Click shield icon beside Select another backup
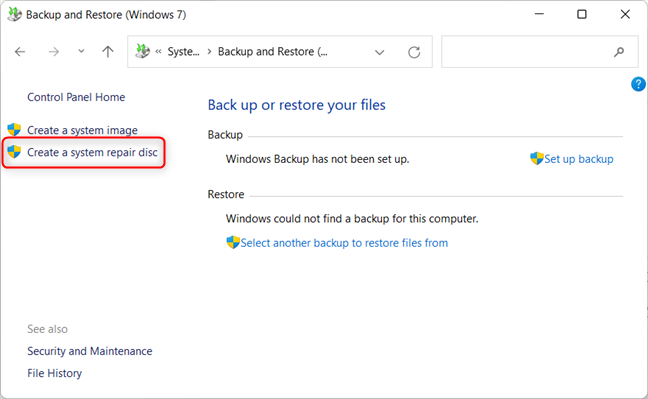 (x=233, y=242)
